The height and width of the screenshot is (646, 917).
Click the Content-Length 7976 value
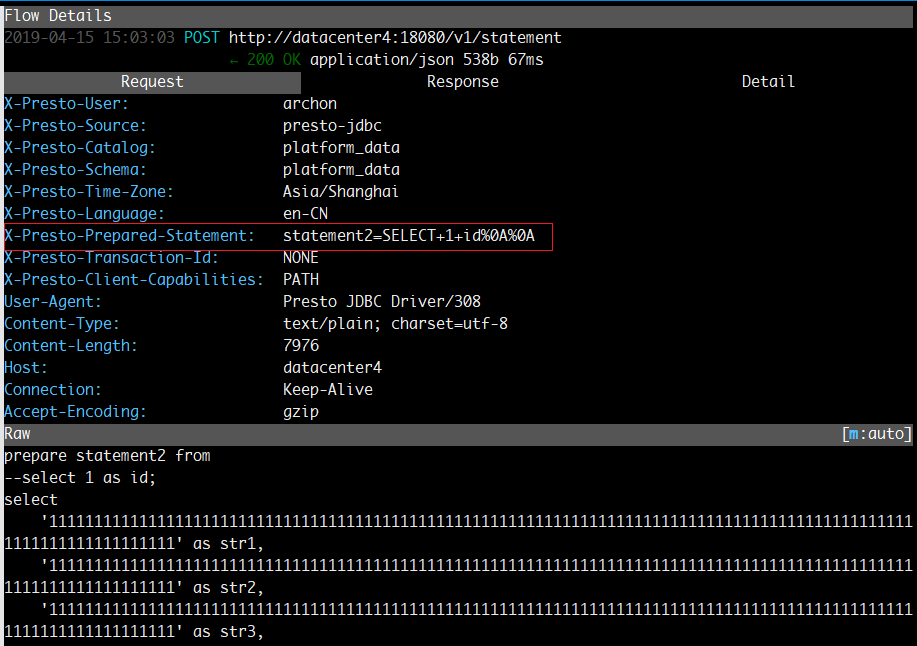point(302,345)
